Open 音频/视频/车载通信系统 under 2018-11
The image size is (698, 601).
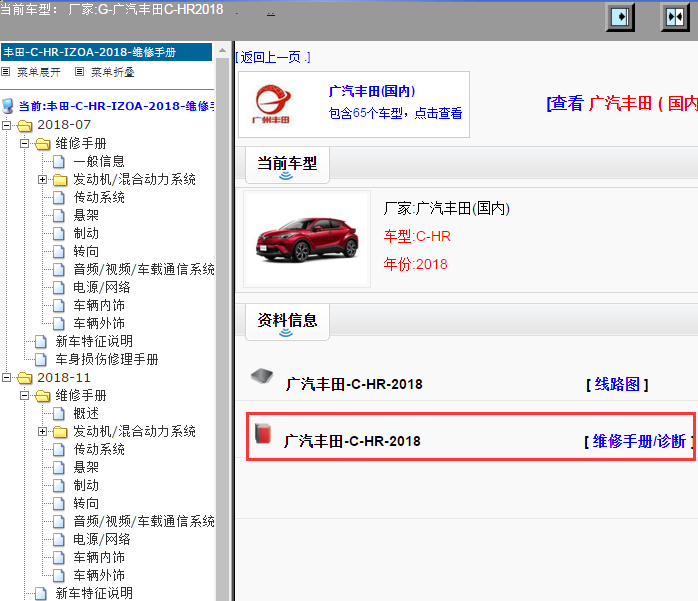[x=144, y=521]
